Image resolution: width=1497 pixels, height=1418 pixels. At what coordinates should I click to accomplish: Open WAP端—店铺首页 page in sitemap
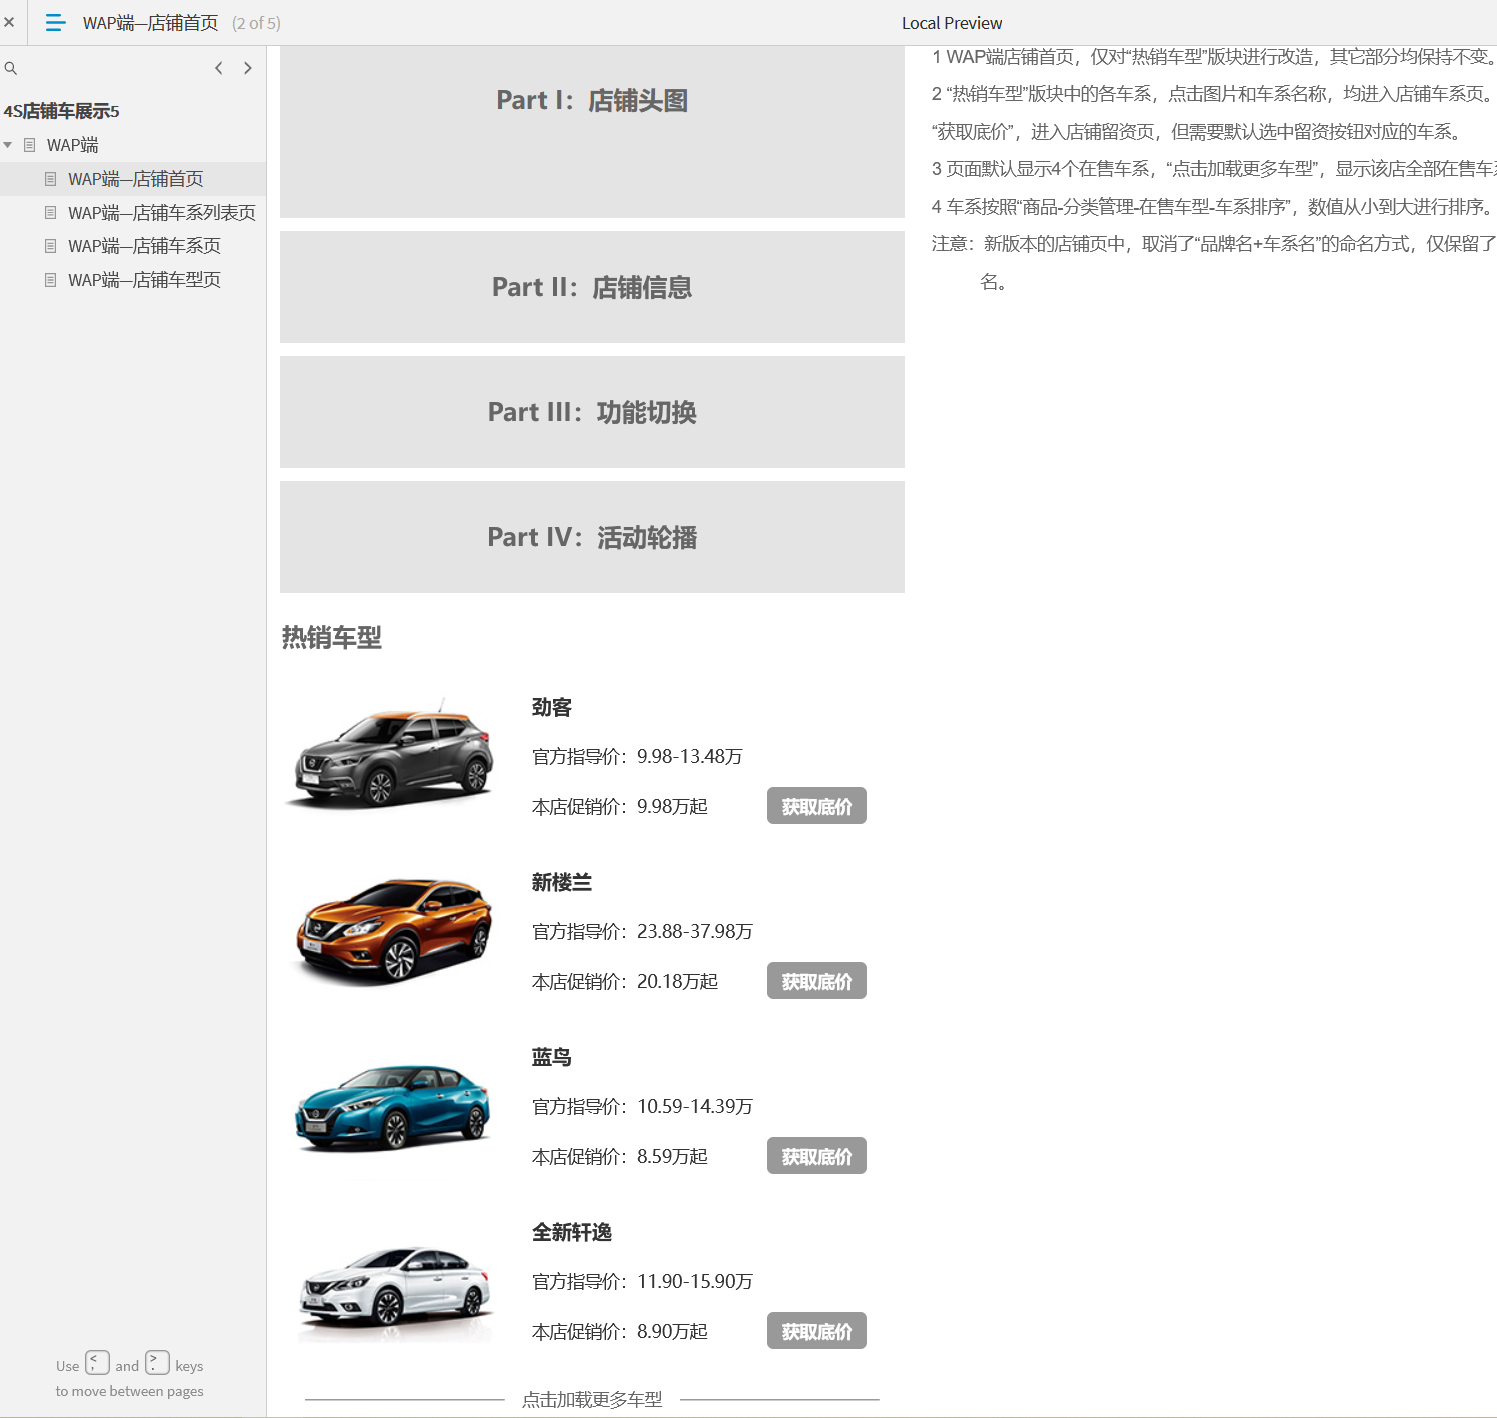pos(135,179)
